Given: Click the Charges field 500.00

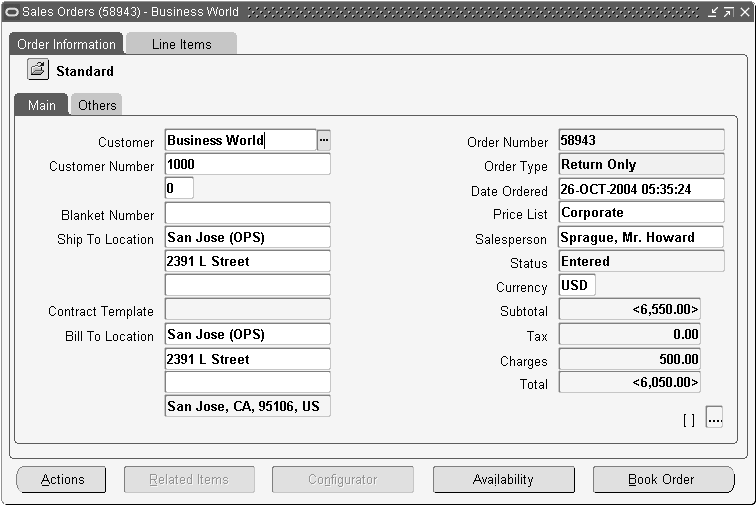Looking at the screenshot, I should pos(630,359).
